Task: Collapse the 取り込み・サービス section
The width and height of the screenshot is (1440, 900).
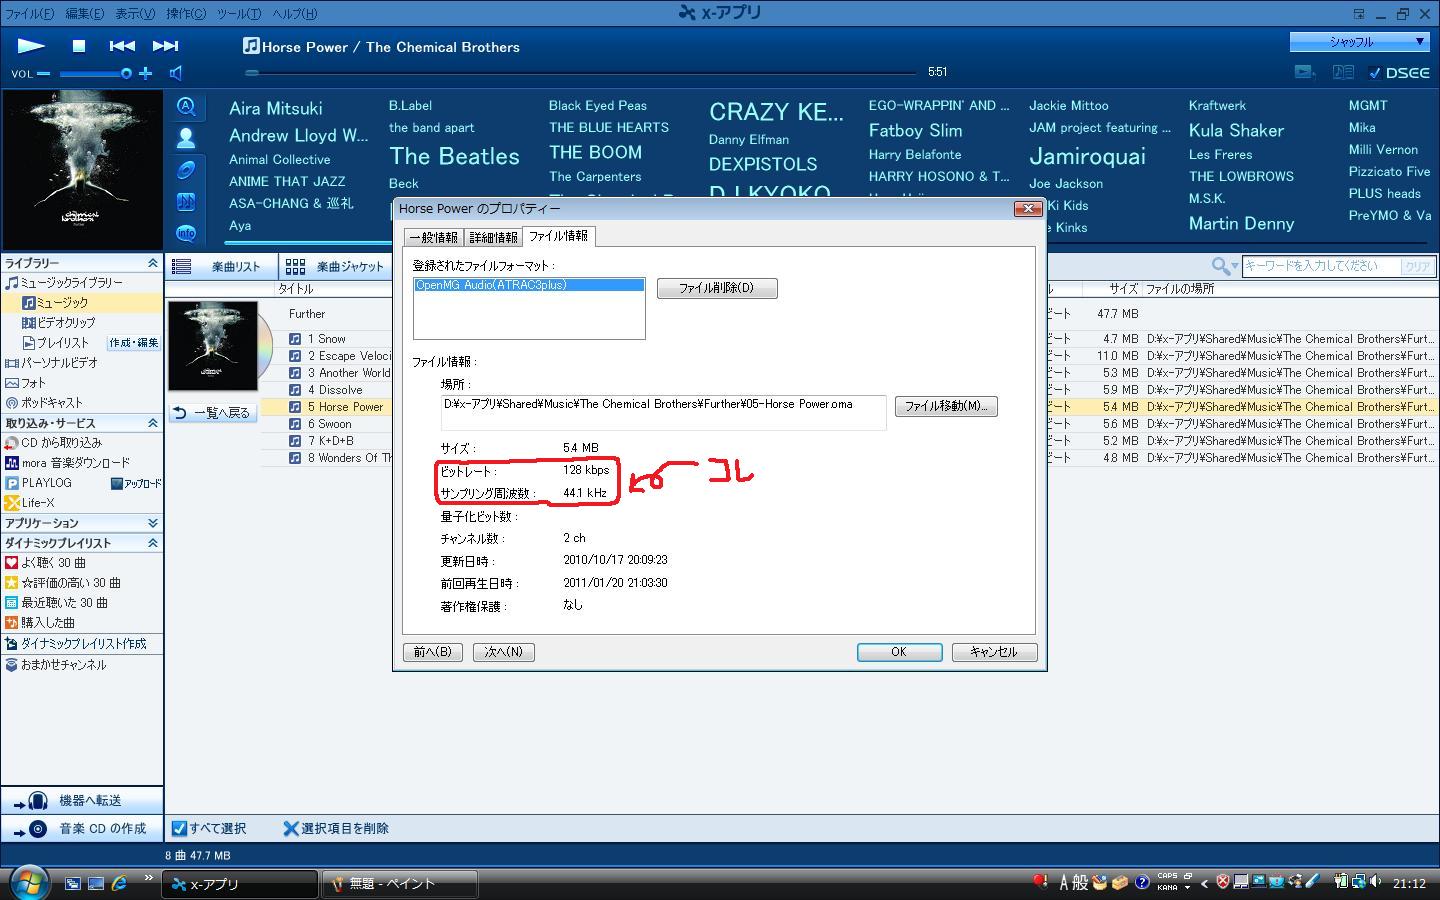Action: click(x=153, y=423)
